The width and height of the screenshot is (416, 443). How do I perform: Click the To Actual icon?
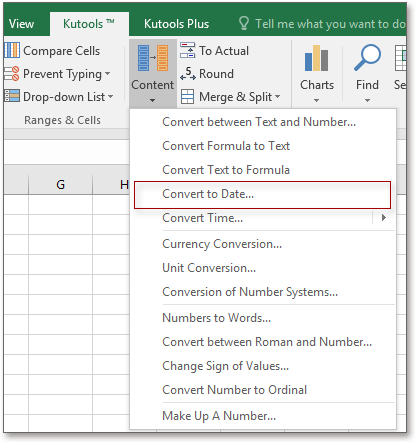pyautogui.click(x=188, y=50)
